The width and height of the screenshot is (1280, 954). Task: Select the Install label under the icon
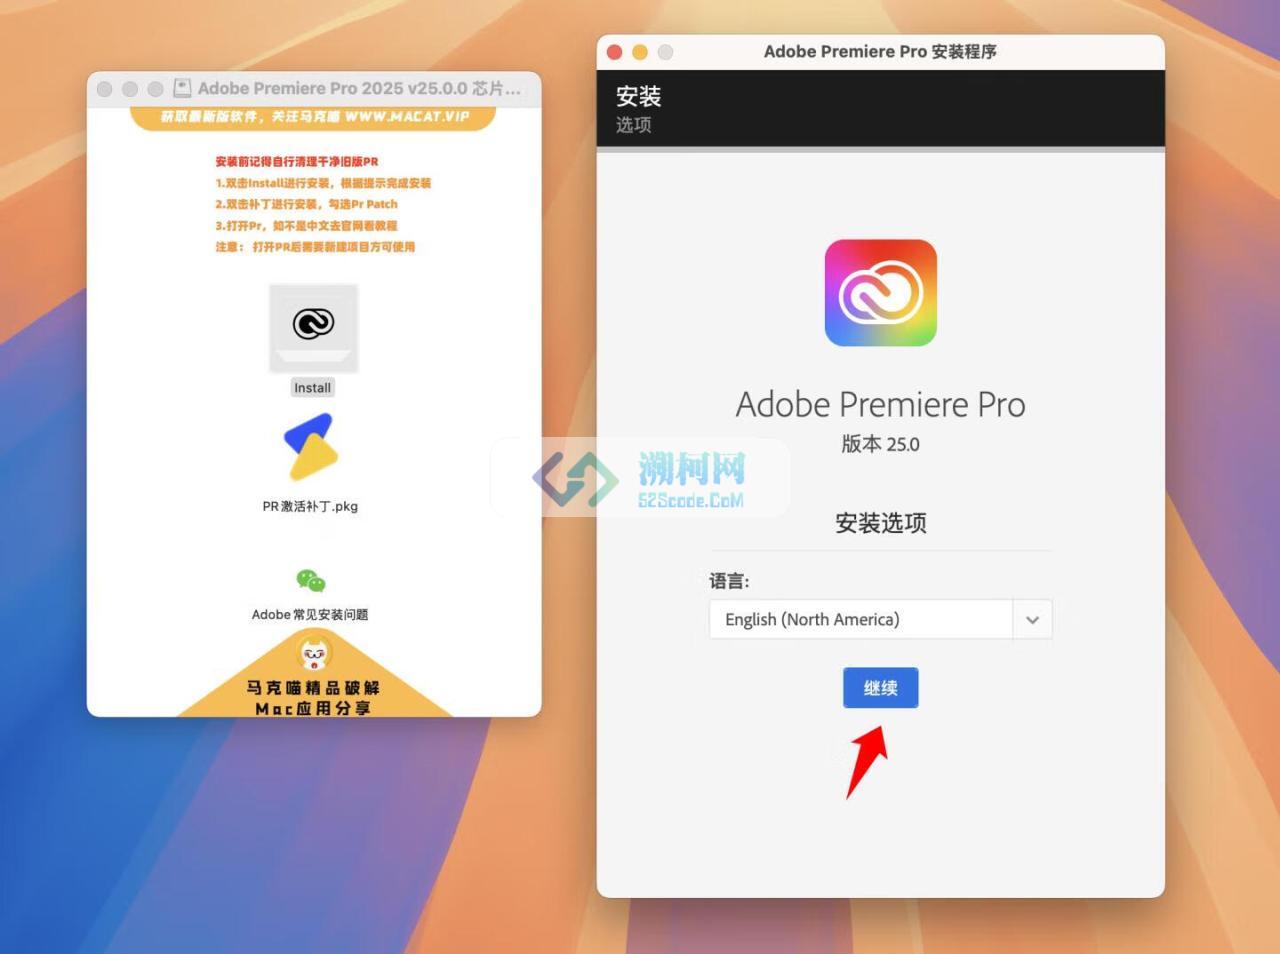(312, 388)
